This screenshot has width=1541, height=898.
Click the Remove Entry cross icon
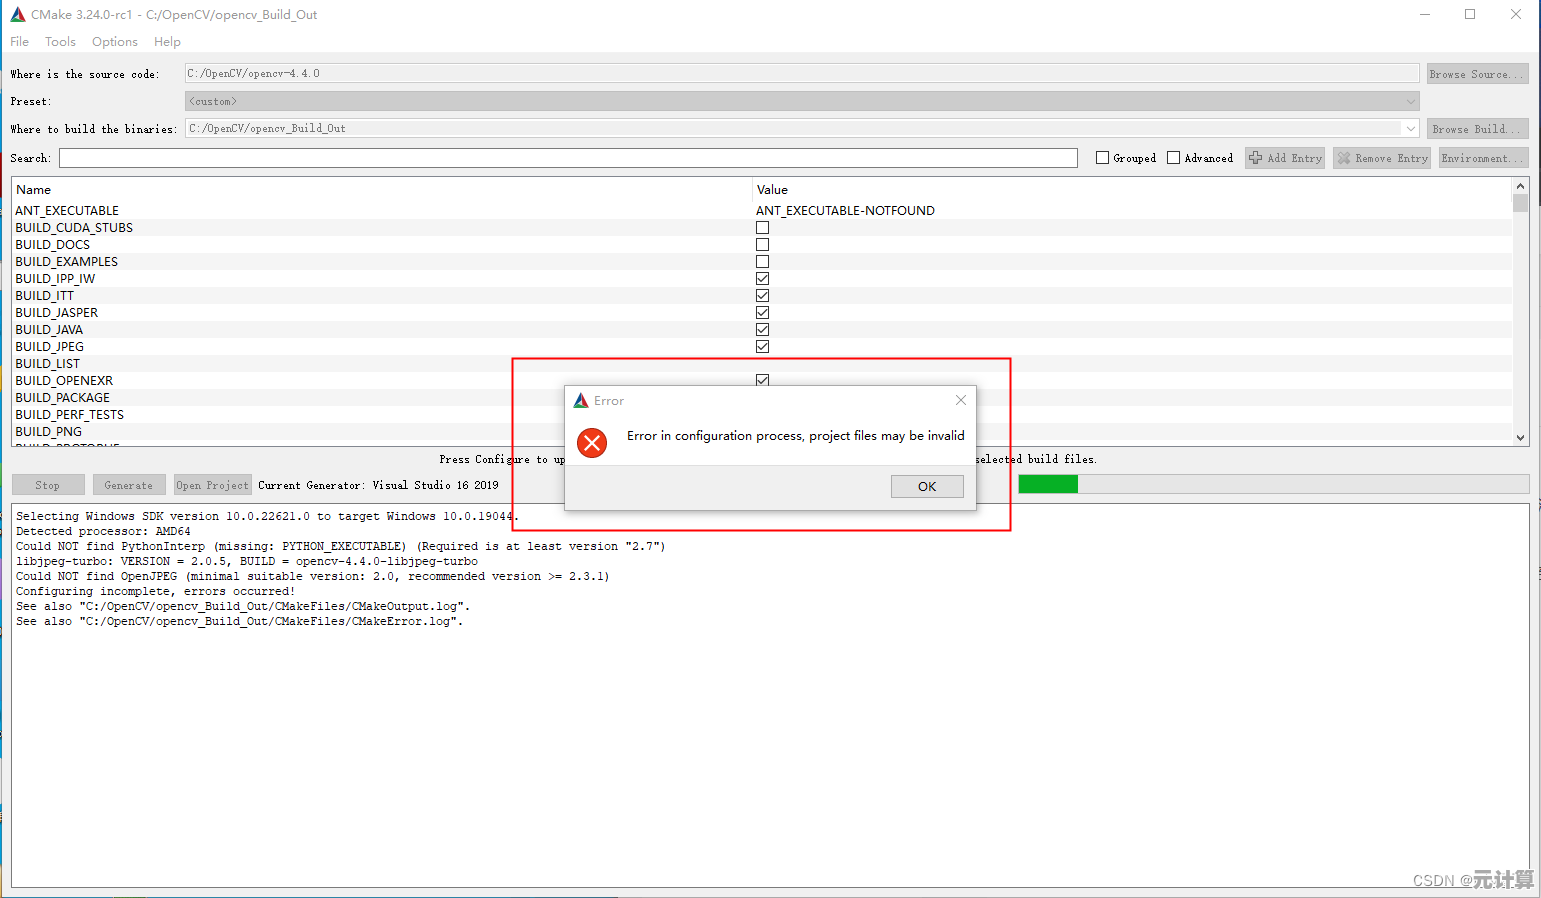(1344, 158)
